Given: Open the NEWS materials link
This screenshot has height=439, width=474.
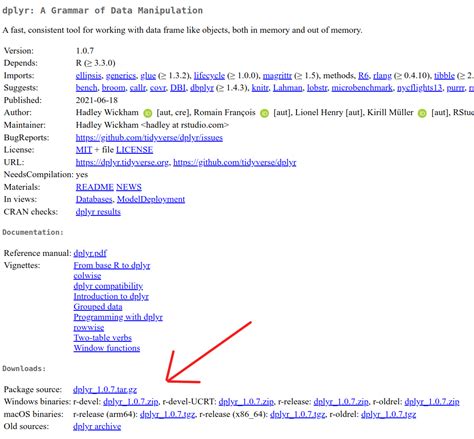Looking at the screenshot, I should click(129, 187).
